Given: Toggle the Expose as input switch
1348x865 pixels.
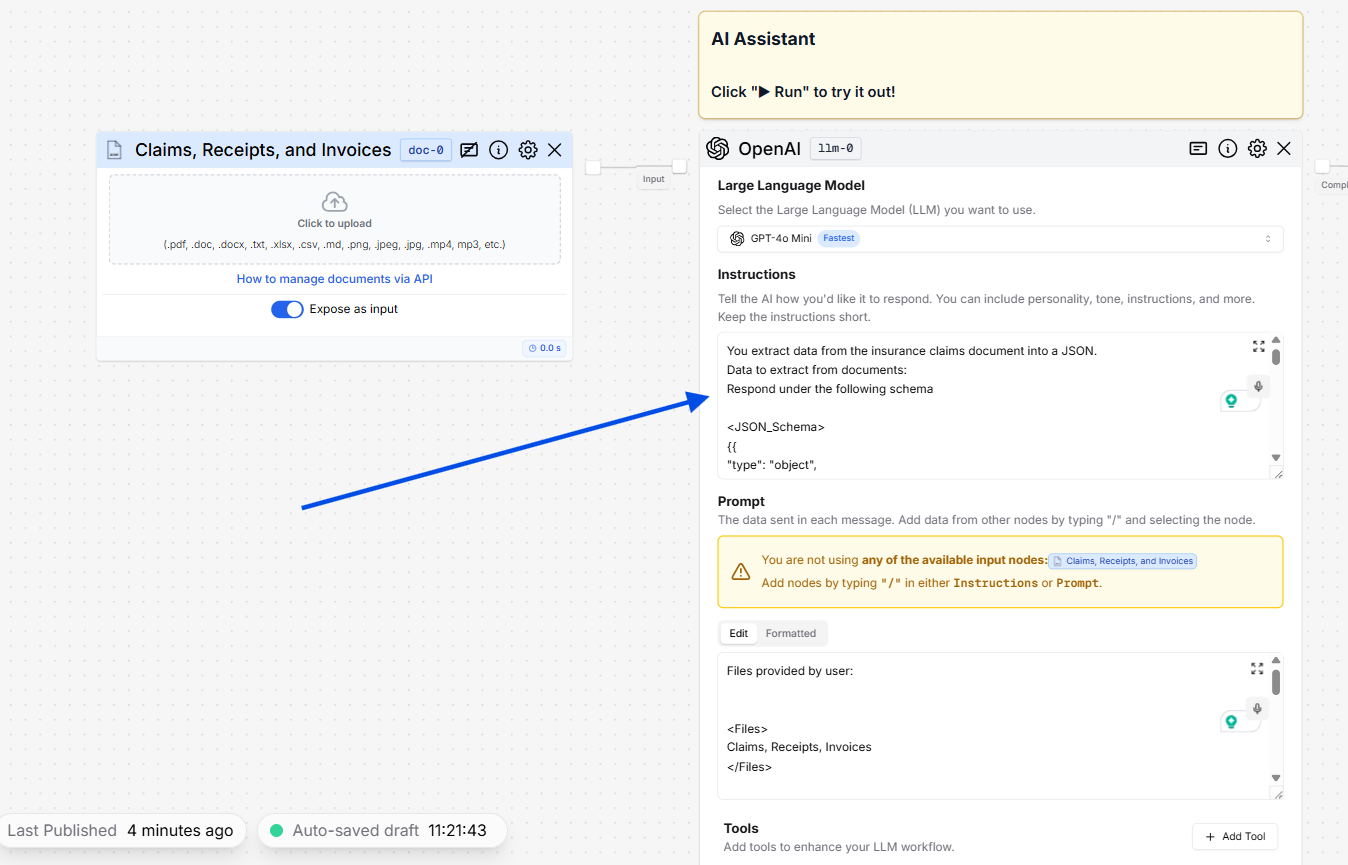Looking at the screenshot, I should [x=287, y=309].
